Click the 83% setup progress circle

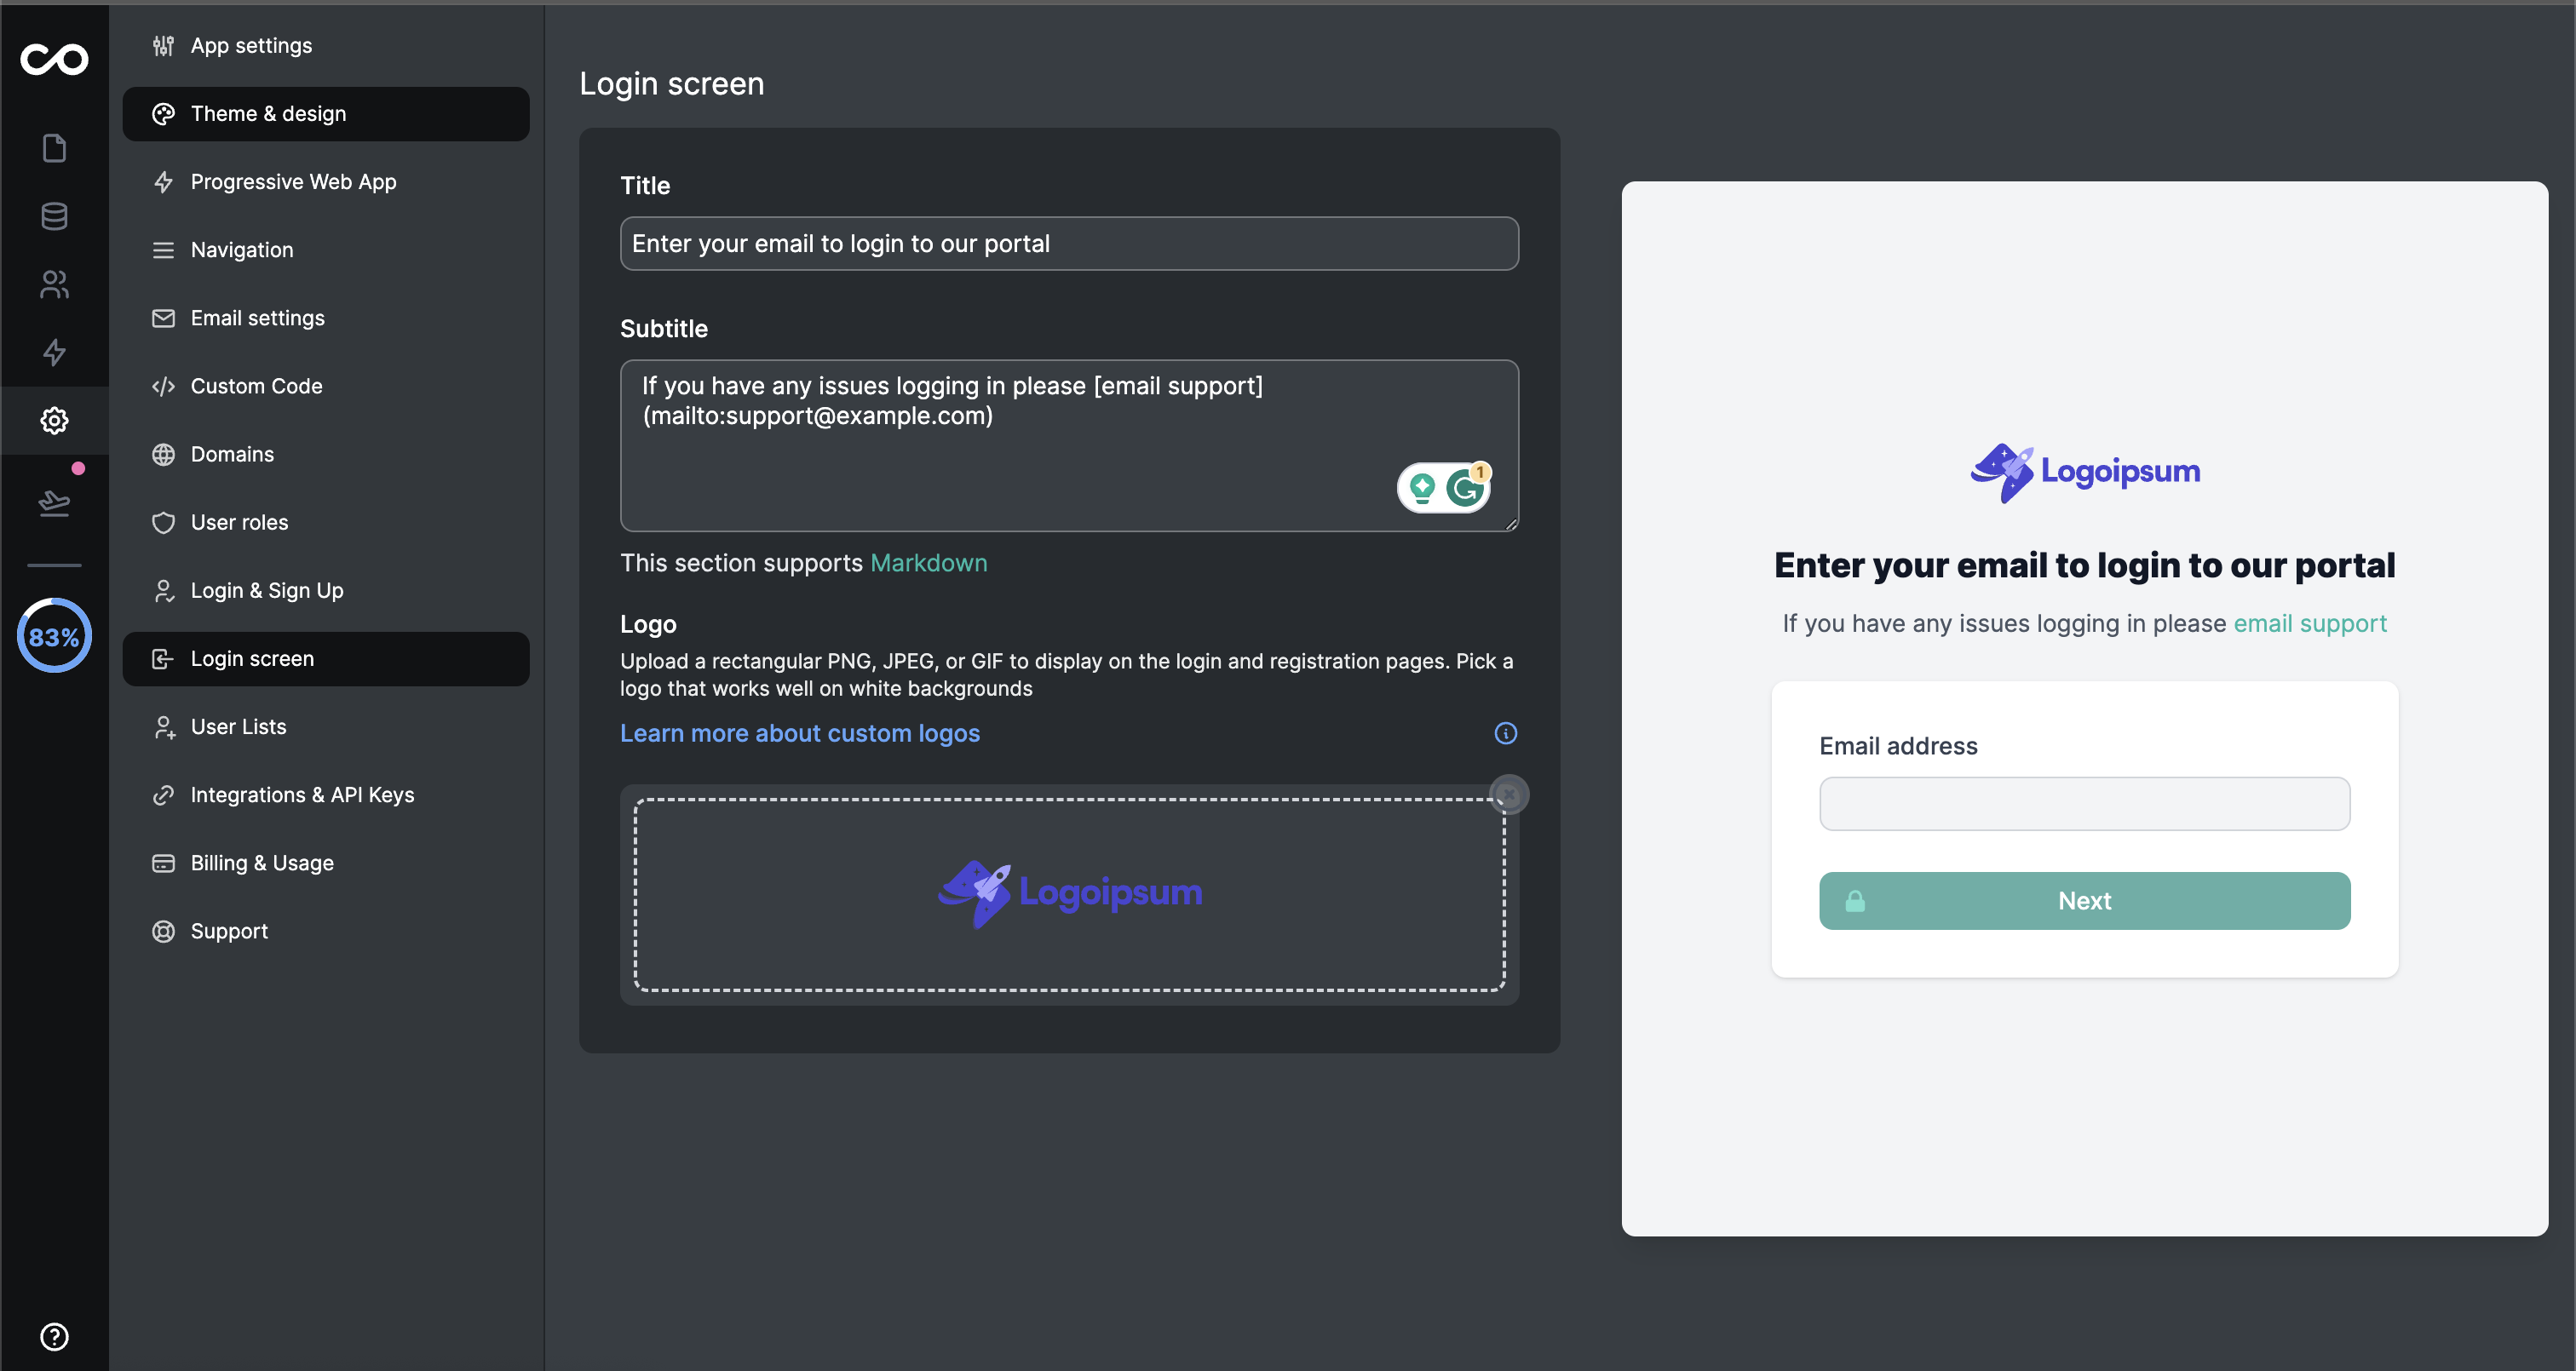point(54,636)
